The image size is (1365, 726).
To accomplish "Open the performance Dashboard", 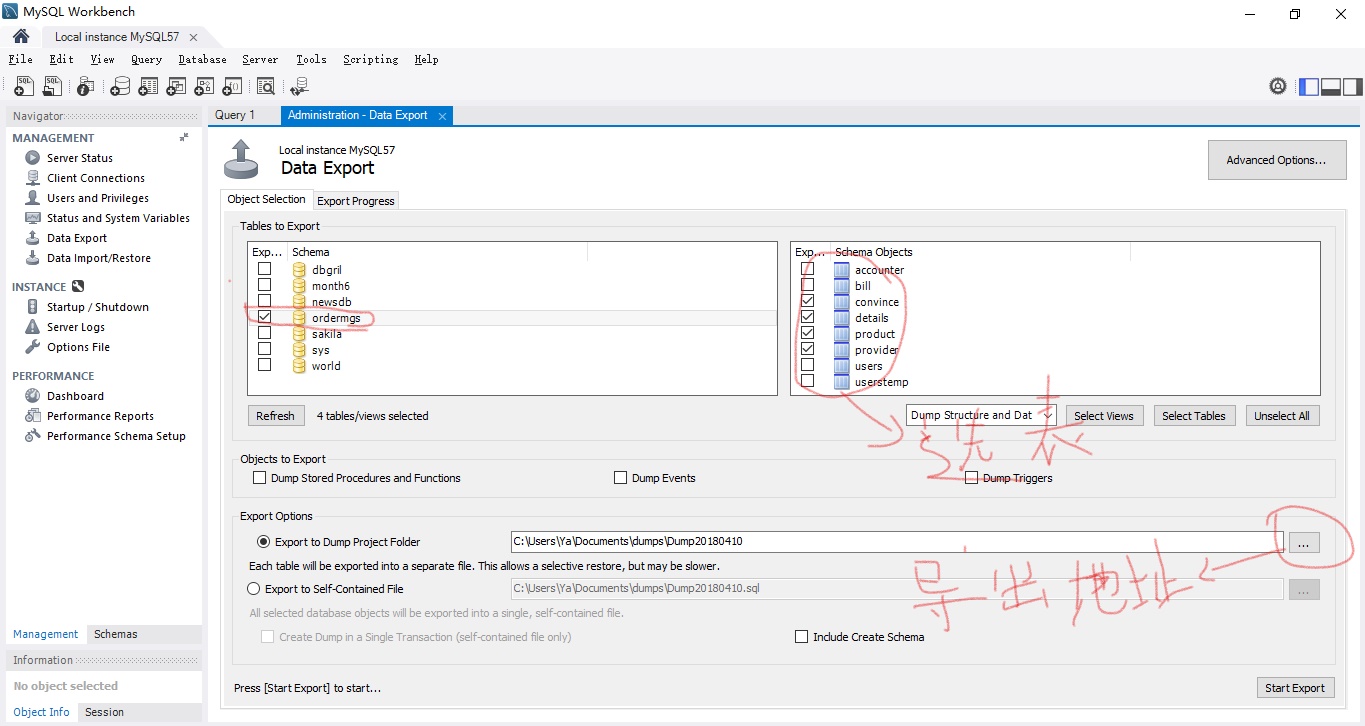I will (75, 396).
